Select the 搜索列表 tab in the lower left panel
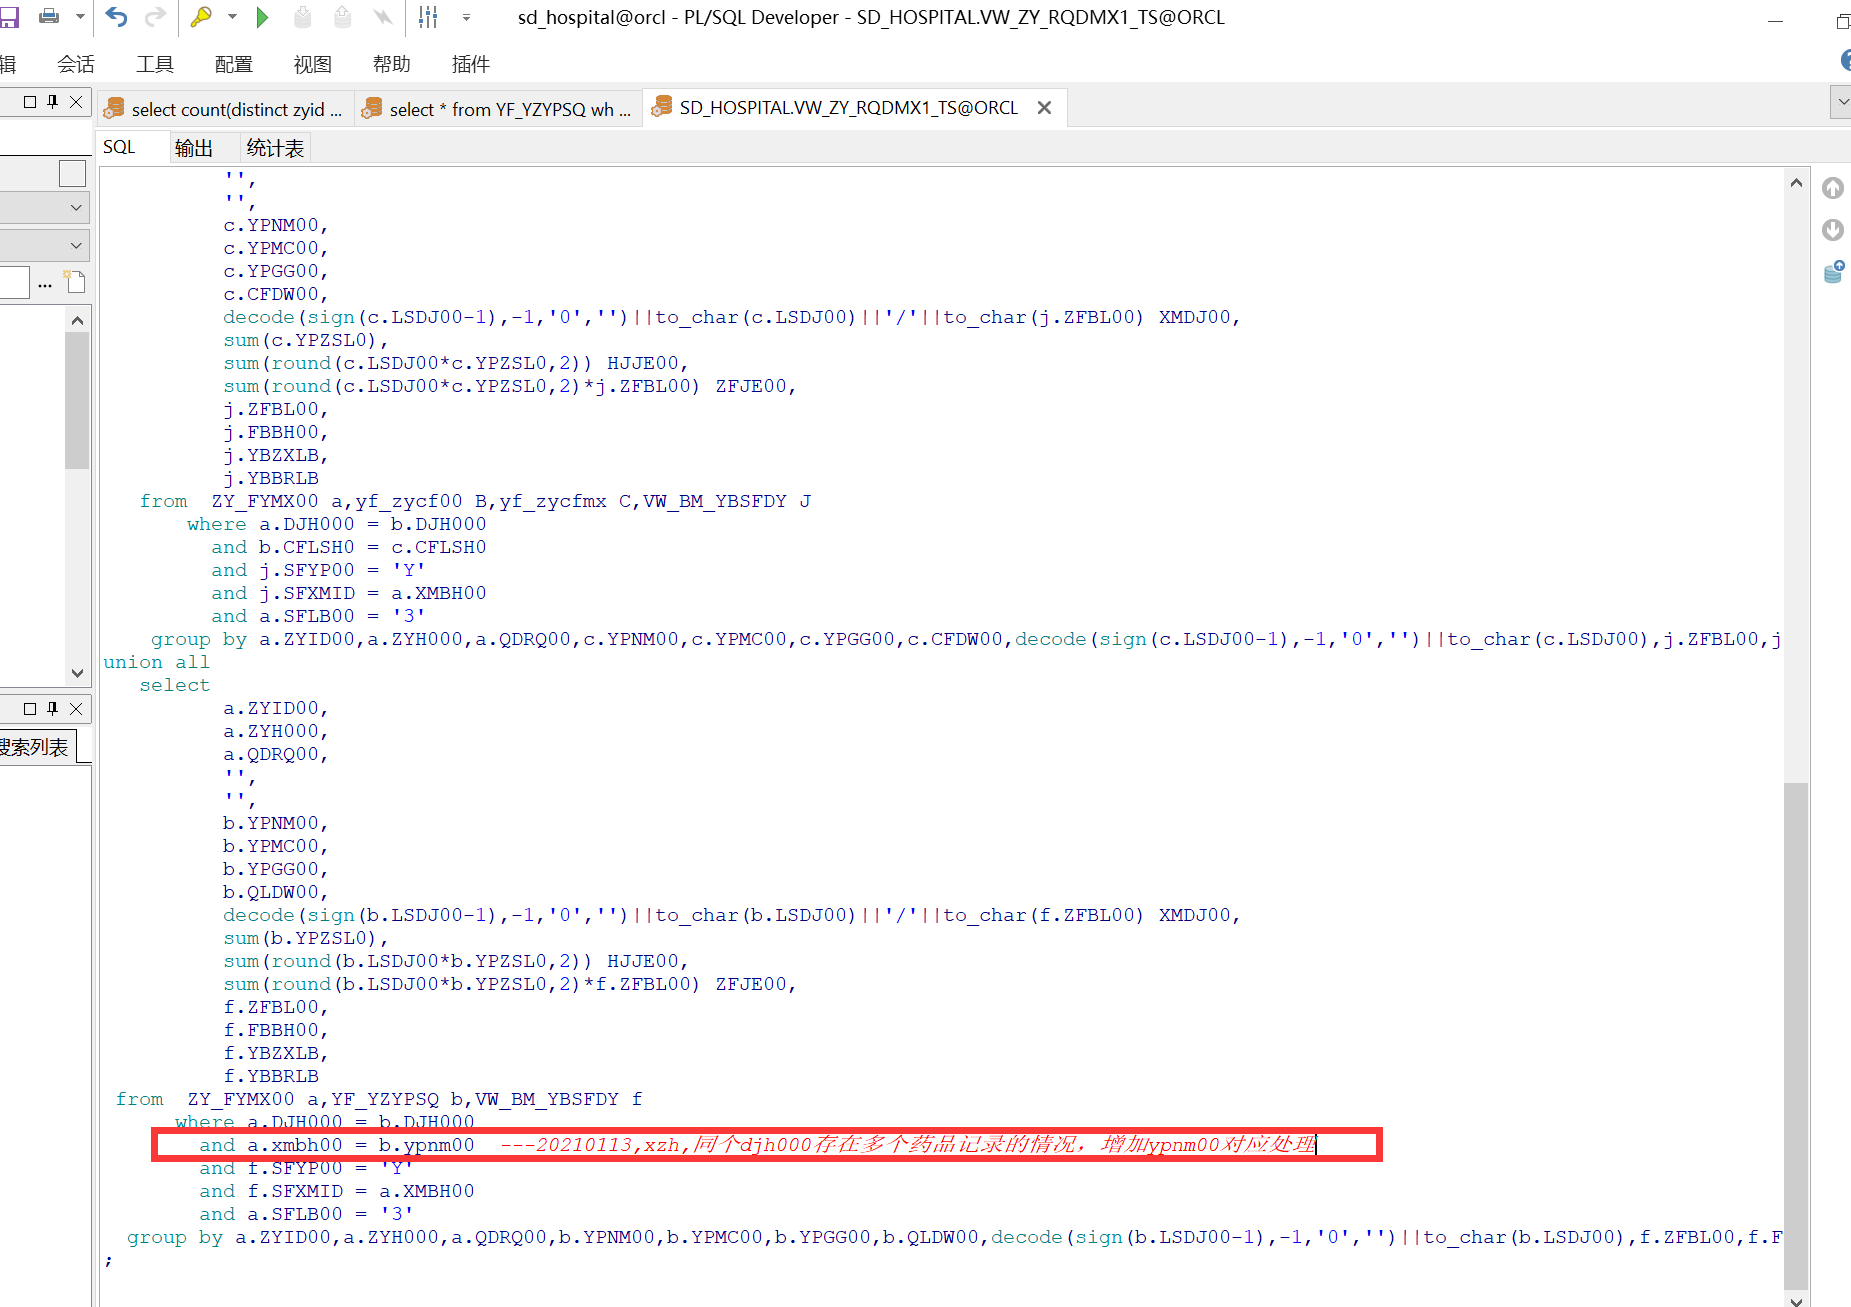 point(36,747)
